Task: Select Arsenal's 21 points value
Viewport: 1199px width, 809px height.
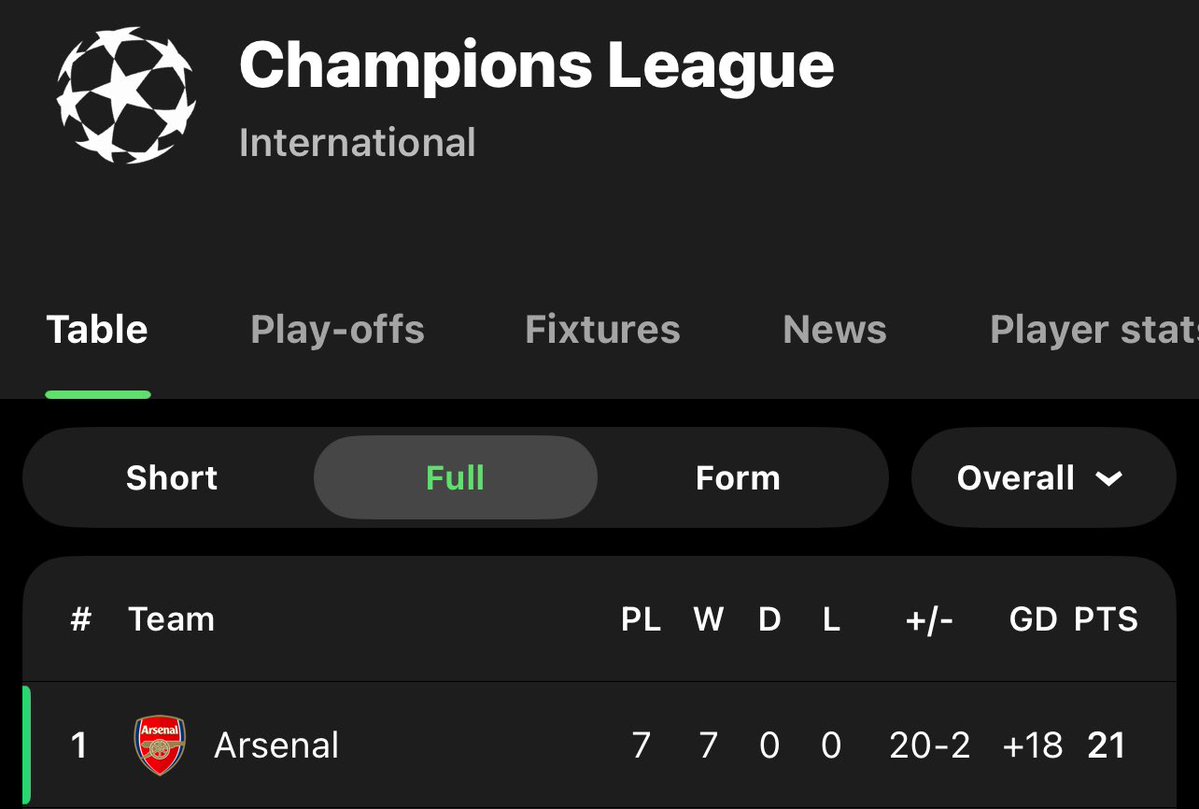Action: [1106, 745]
